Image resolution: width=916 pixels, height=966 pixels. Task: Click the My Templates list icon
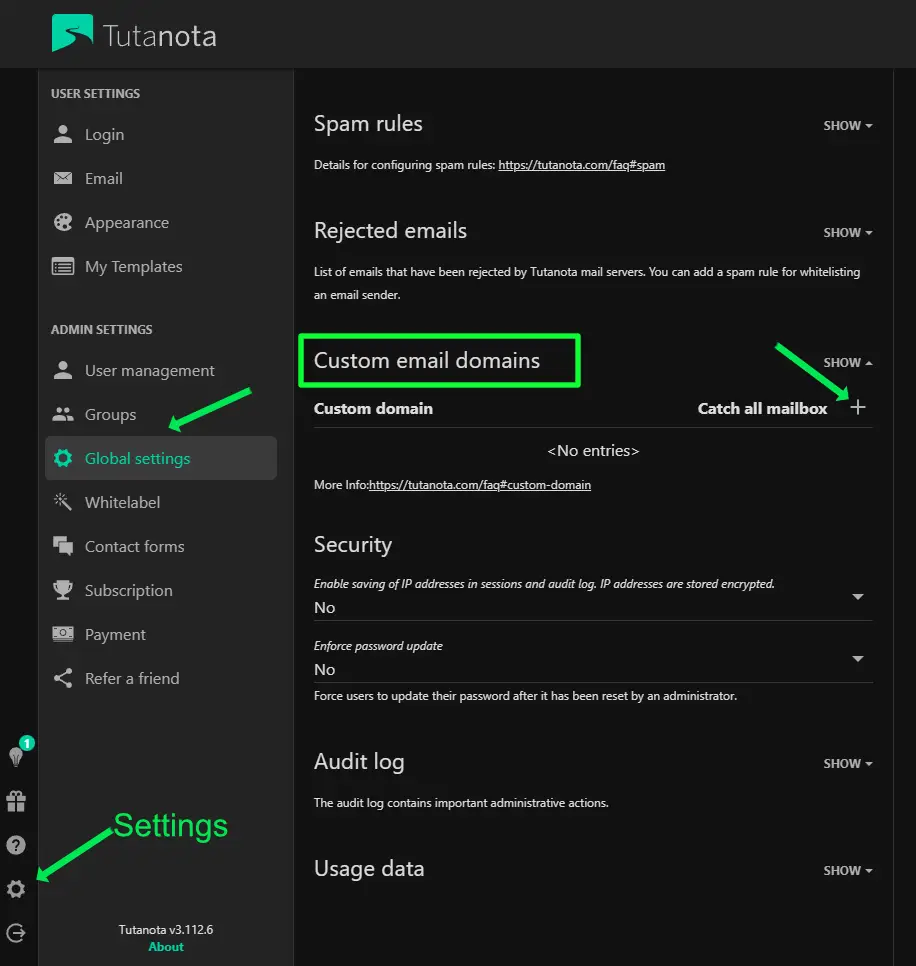[63, 266]
